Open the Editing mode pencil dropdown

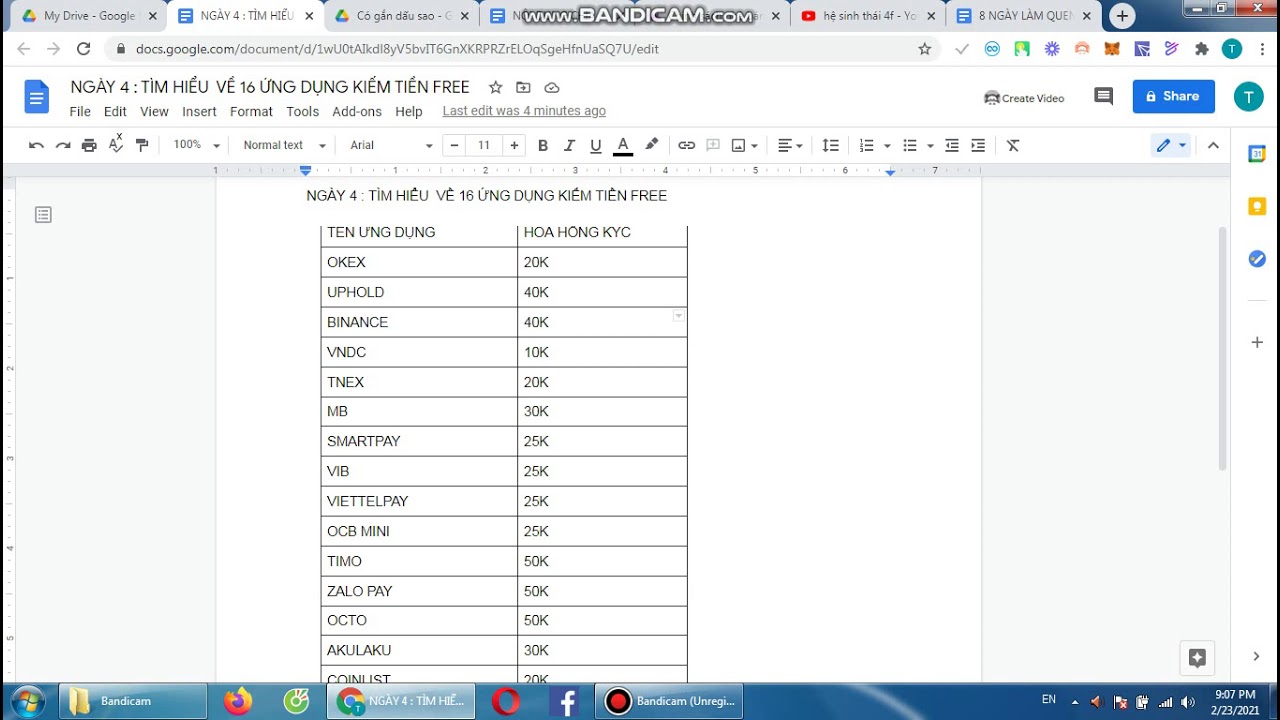1171,145
